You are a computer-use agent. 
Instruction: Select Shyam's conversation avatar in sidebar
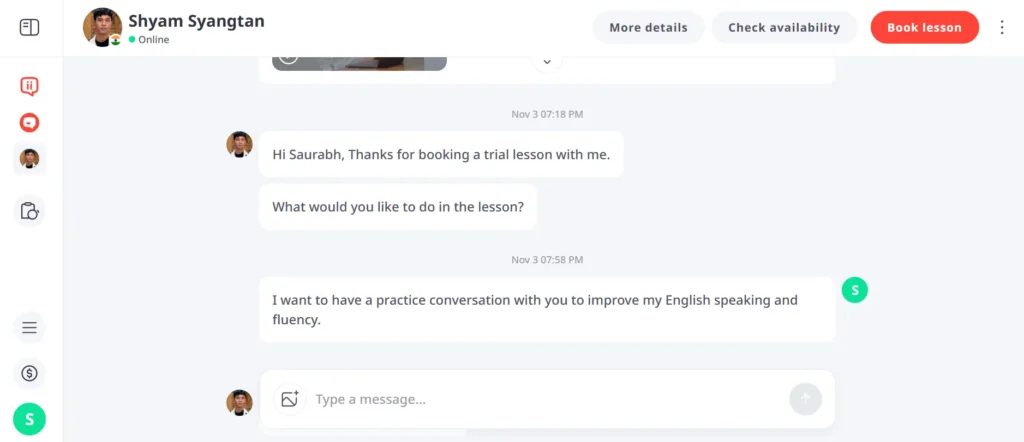pos(30,159)
